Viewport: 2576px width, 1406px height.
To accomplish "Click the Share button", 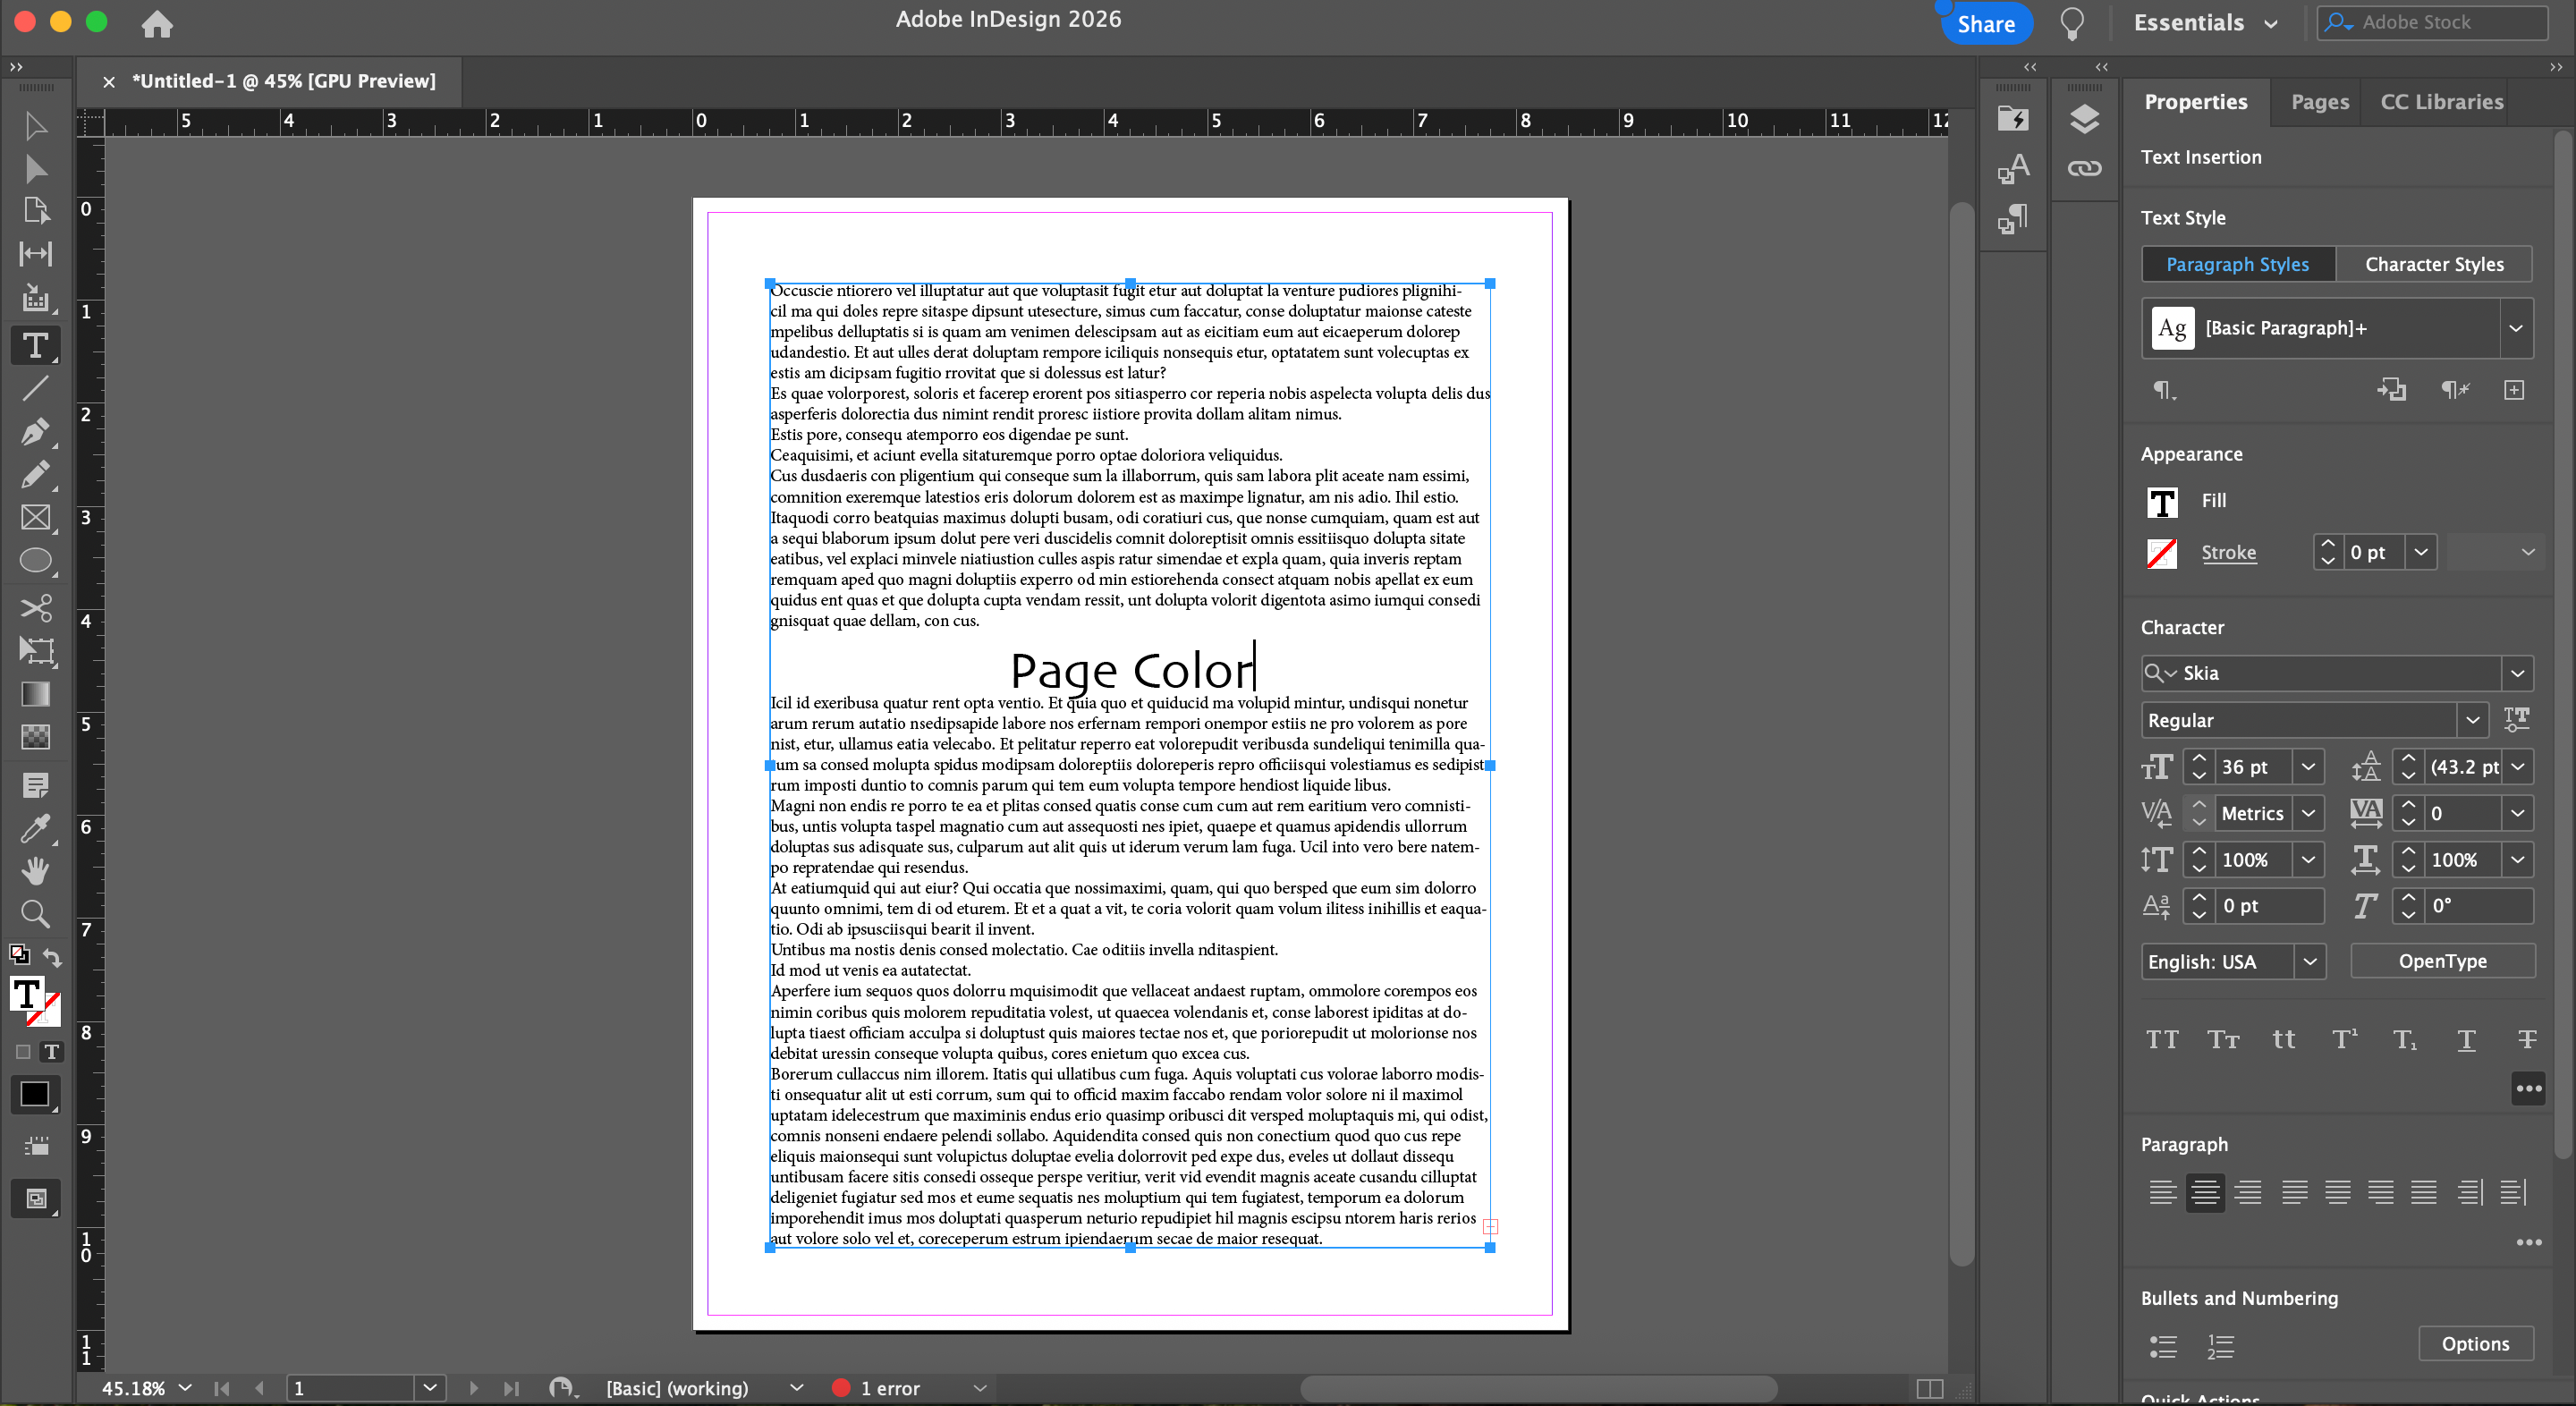I will (1985, 24).
